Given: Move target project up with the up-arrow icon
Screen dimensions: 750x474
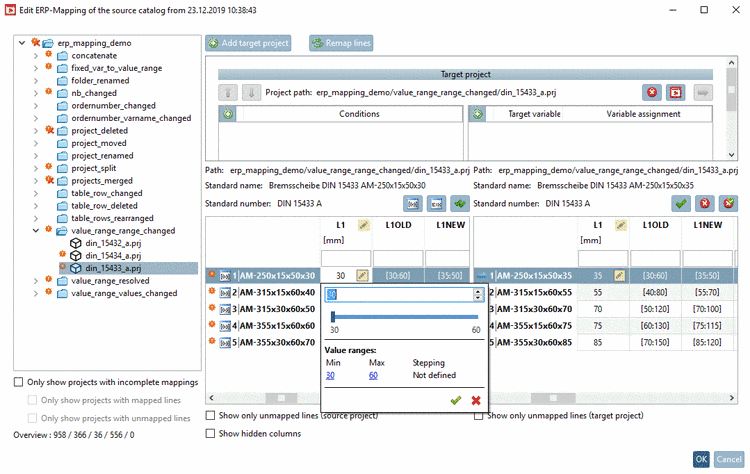Looking at the screenshot, I should click(228, 92).
